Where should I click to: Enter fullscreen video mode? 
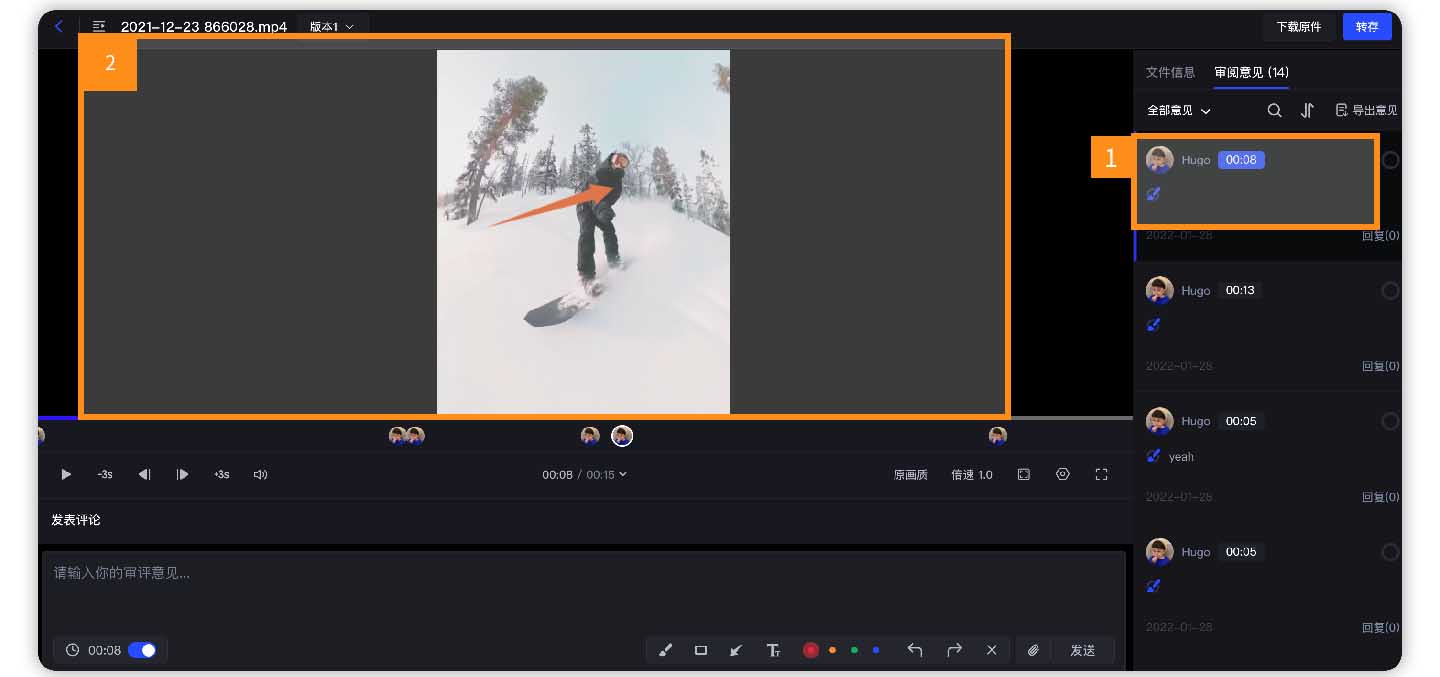pyautogui.click(x=1101, y=475)
